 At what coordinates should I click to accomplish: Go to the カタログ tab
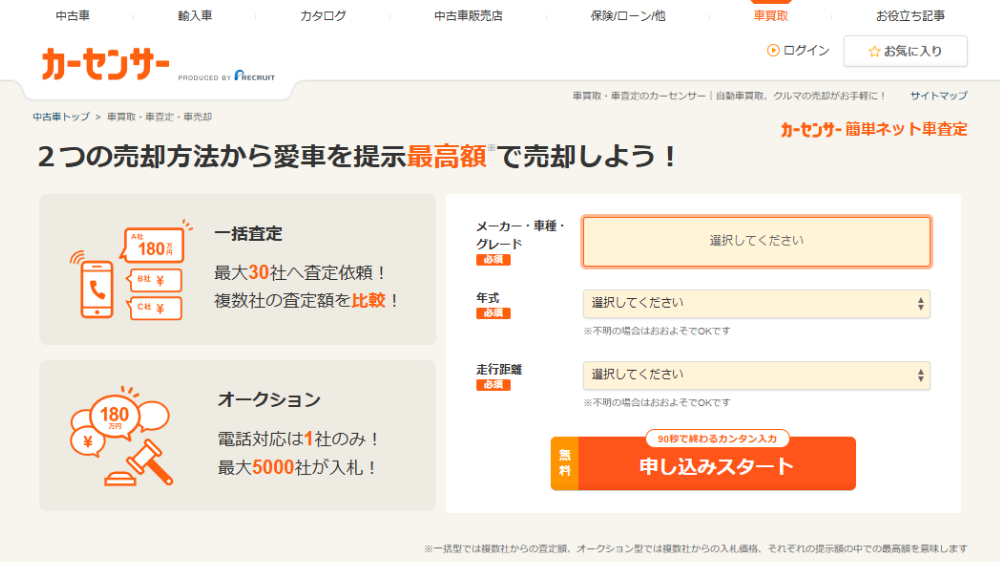[x=323, y=16]
